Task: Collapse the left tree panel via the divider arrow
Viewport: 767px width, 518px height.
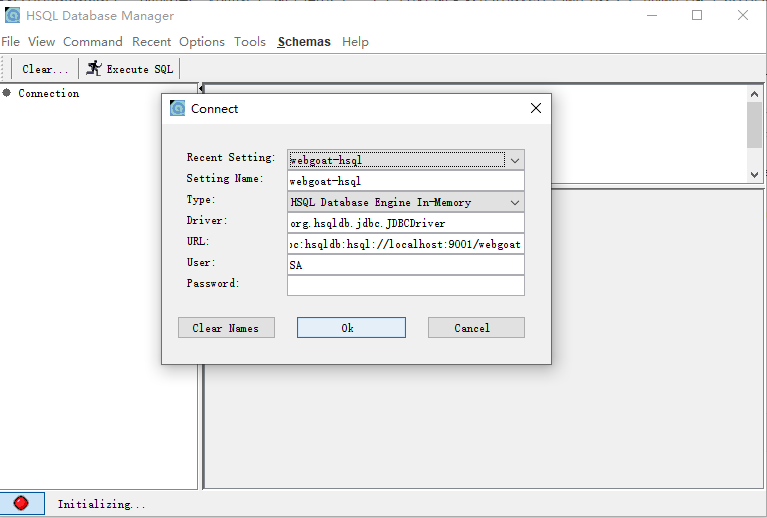Action: (201, 88)
